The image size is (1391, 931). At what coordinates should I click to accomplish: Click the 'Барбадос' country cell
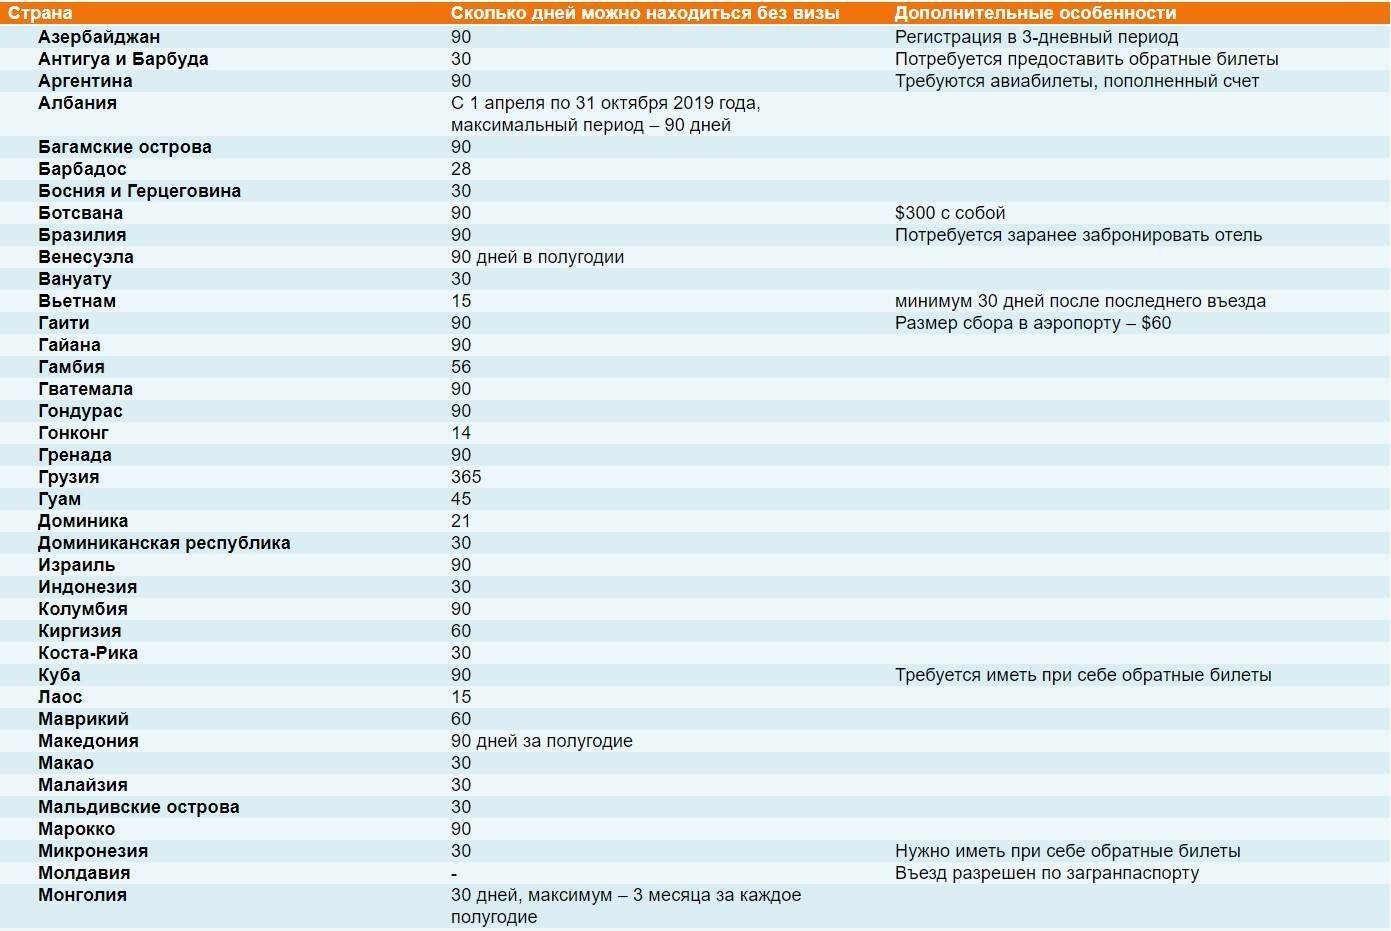[82, 169]
